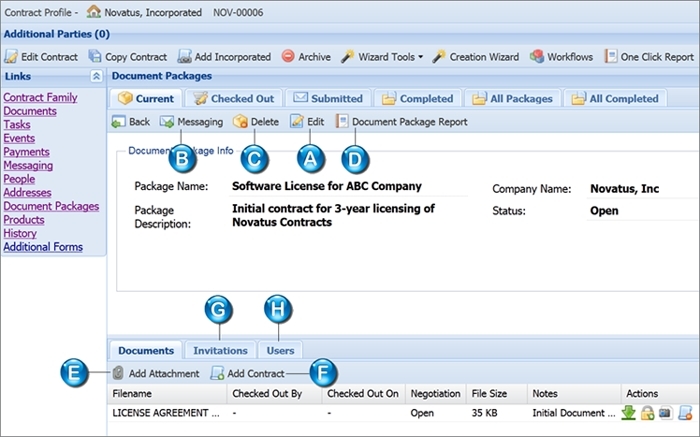
Task: Switch to the Invitations tab
Action: (x=220, y=350)
